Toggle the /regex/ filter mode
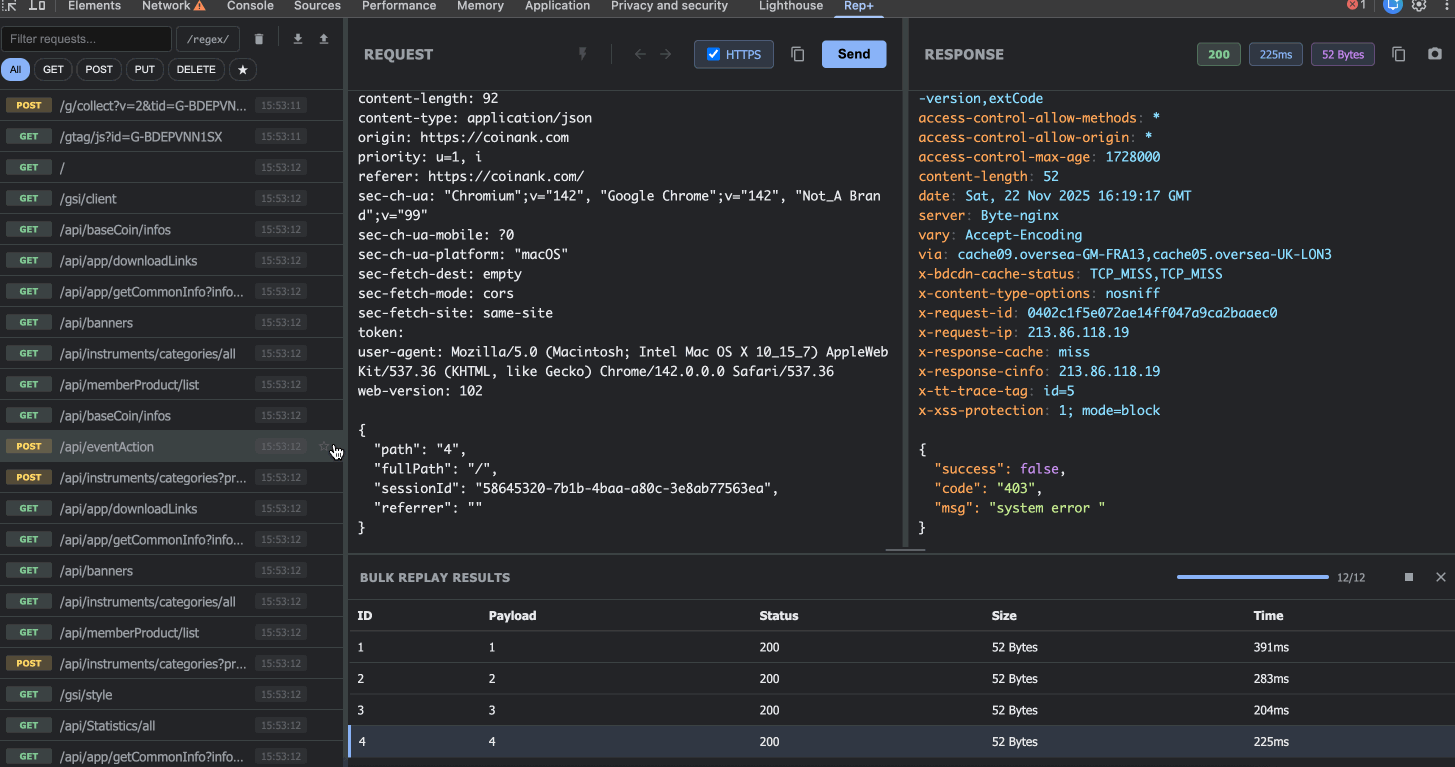This screenshot has width=1455, height=767. point(208,39)
